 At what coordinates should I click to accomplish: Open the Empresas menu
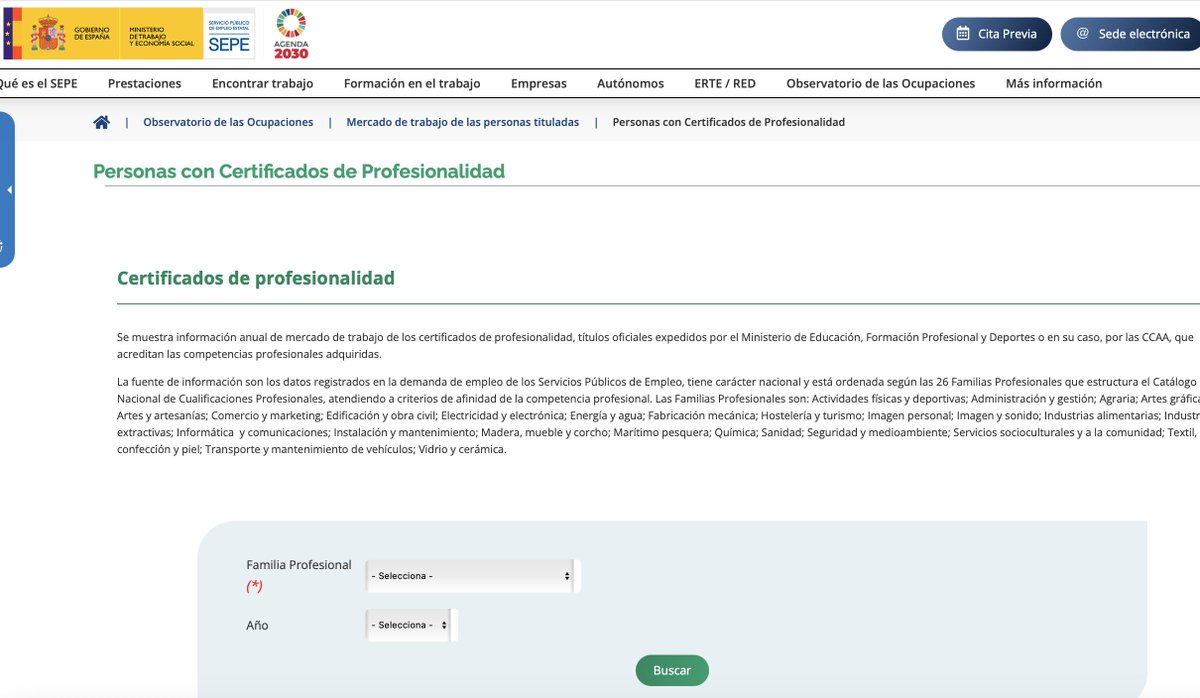point(539,84)
